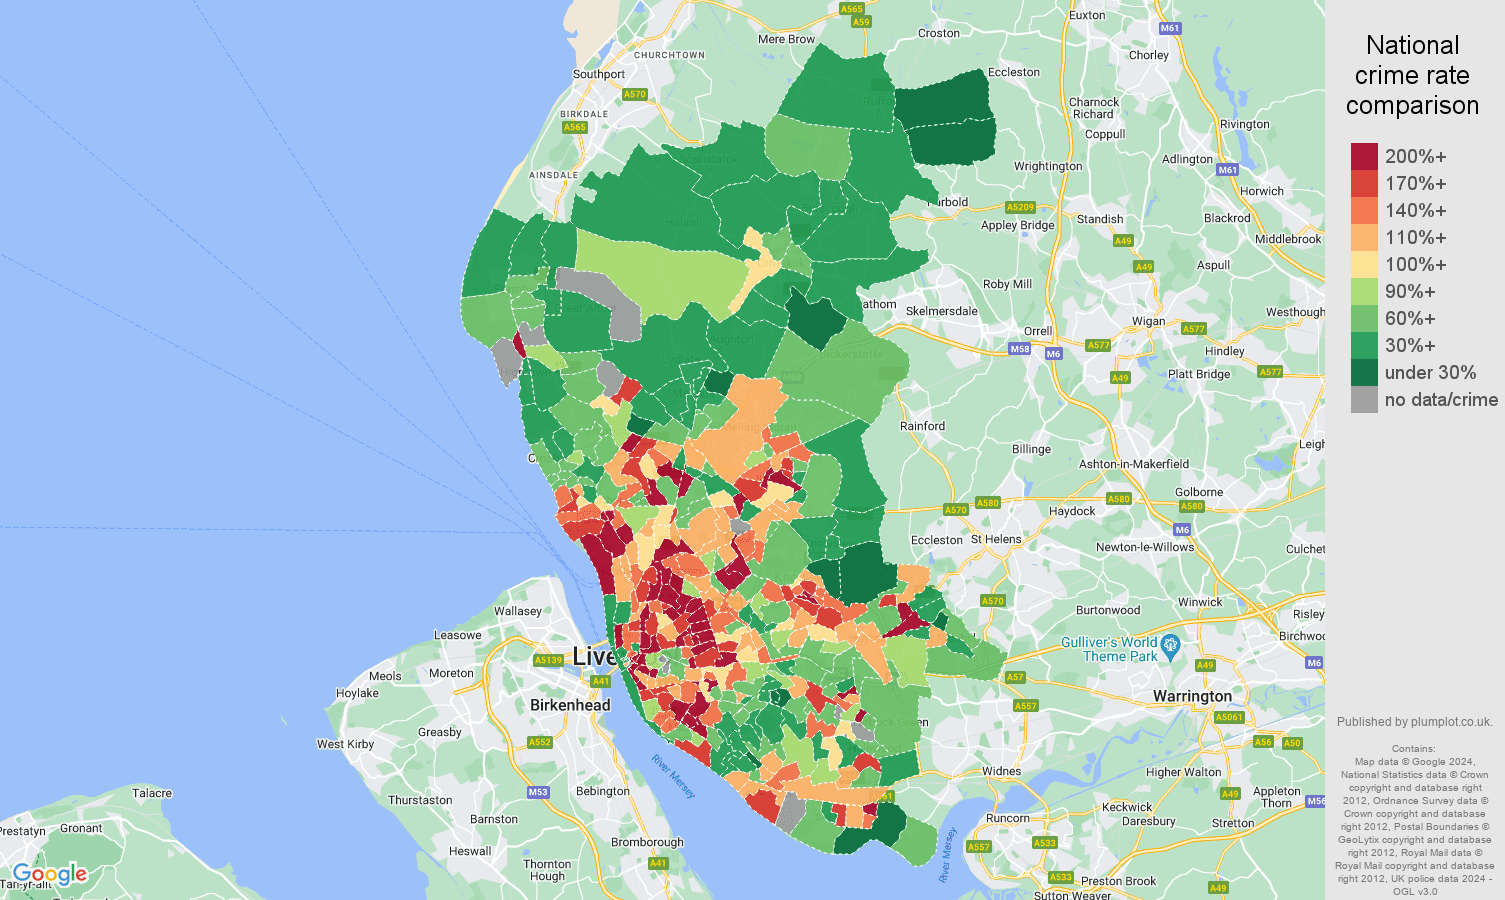Click the A50 road shield
Image resolution: width=1505 pixels, height=900 pixels.
[1292, 743]
